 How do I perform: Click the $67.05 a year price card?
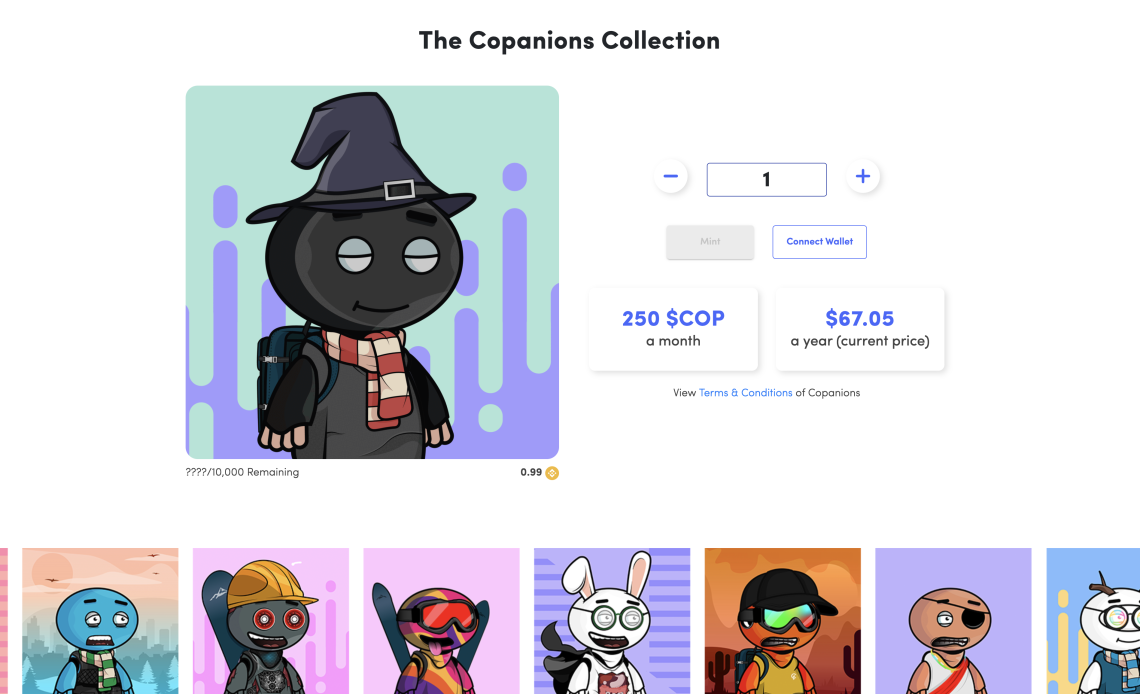[860, 329]
